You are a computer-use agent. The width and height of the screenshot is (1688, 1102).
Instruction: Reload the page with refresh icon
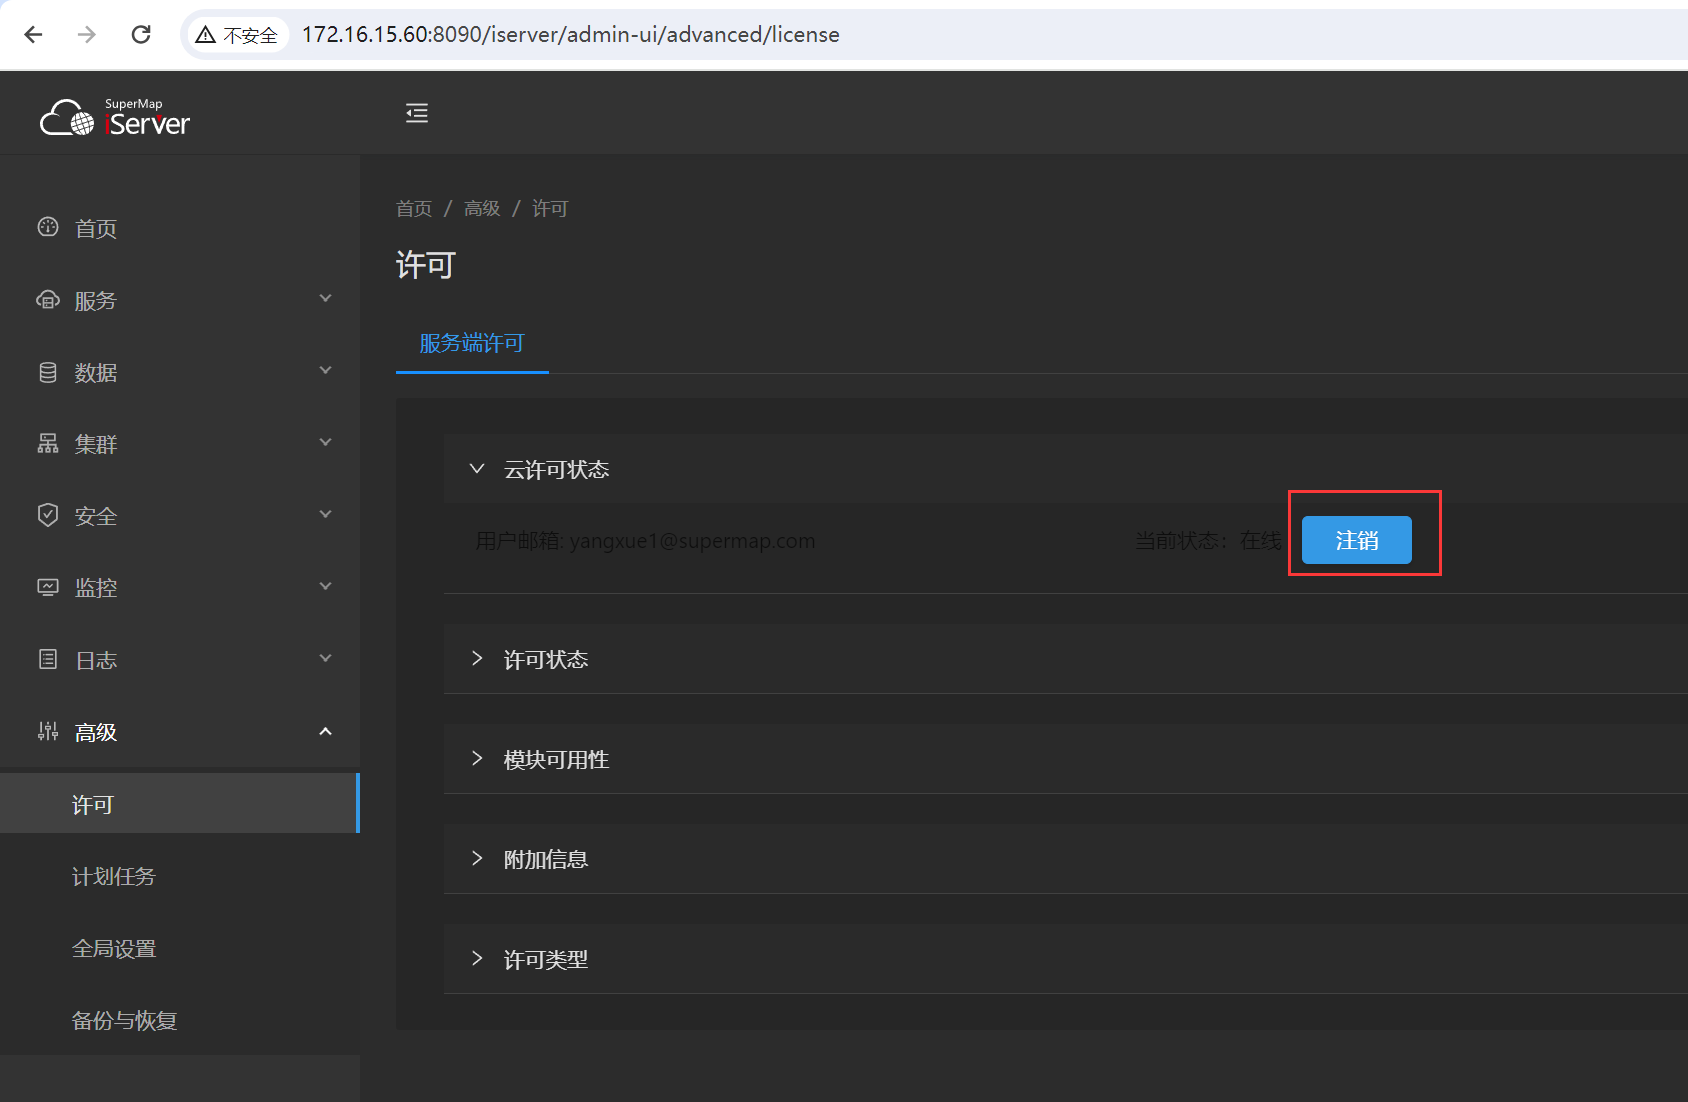pos(141,35)
